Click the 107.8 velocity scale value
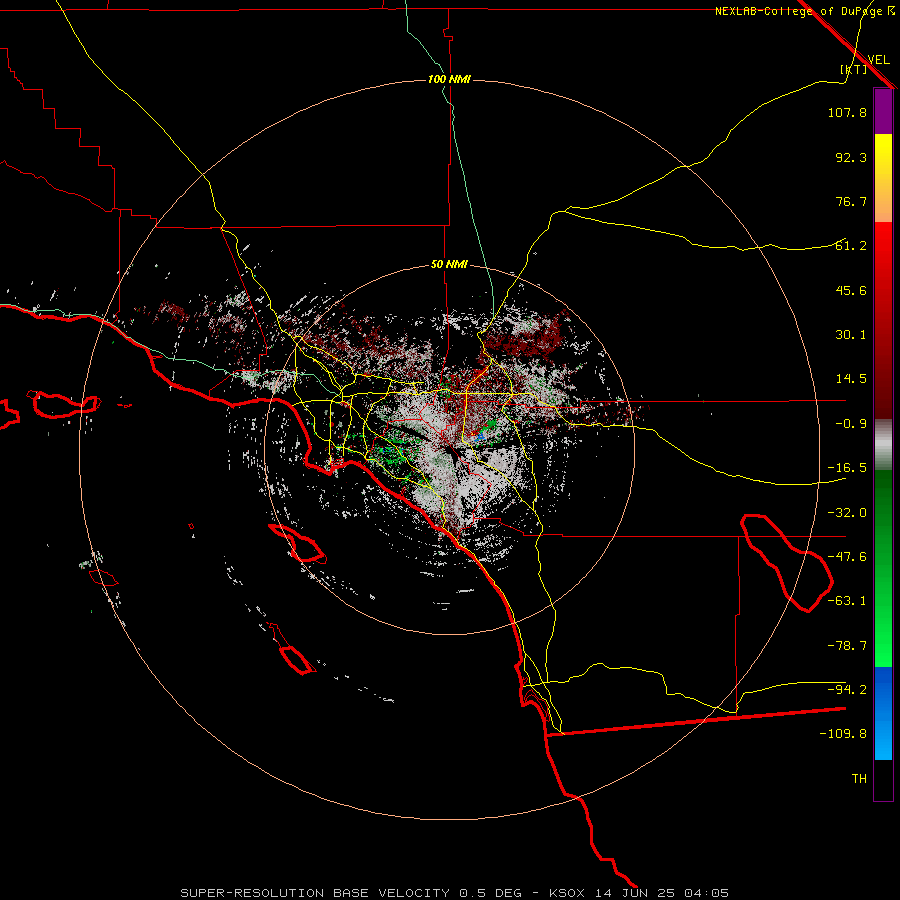The width and height of the screenshot is (900, 900). [847, 112]
